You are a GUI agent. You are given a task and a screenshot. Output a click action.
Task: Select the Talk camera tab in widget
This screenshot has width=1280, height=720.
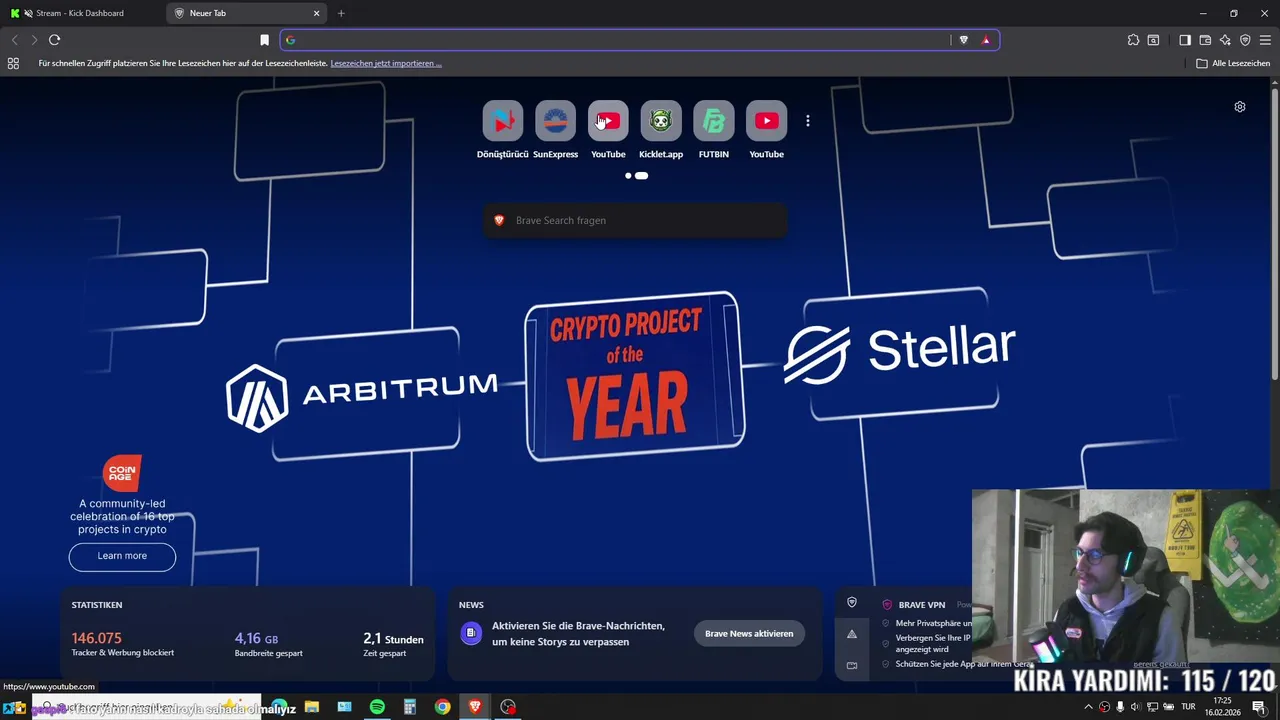[x=852, y=665]
